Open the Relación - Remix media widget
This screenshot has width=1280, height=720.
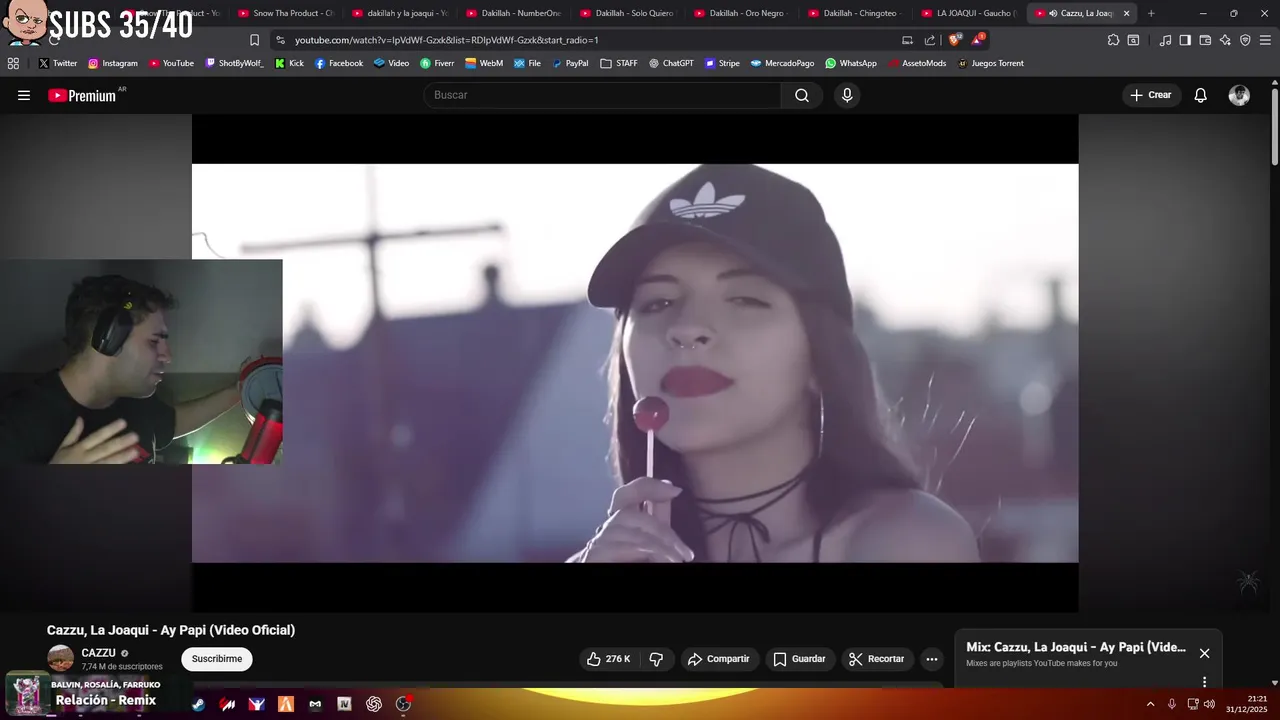[96, 693]
